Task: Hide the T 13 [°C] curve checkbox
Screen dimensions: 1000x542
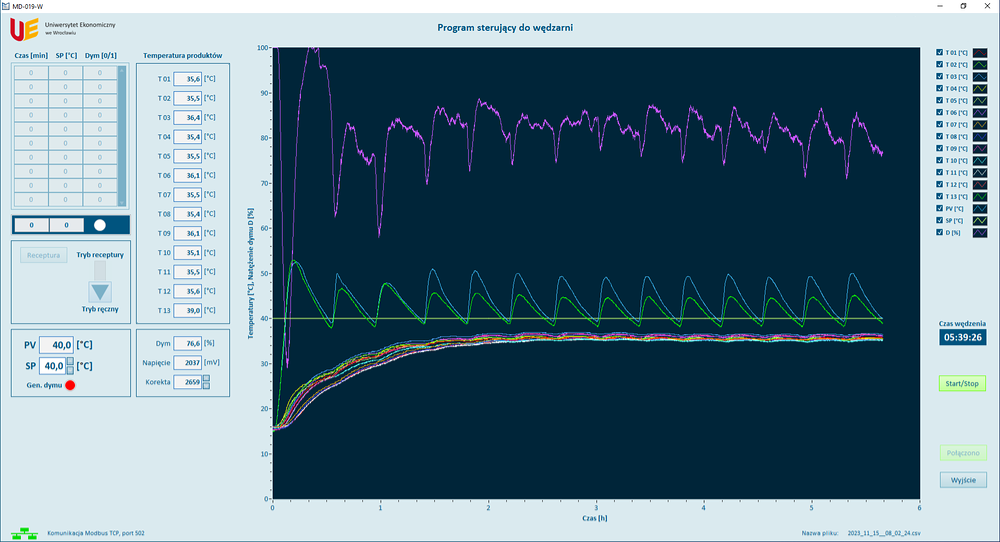Action: pos(938,196)
